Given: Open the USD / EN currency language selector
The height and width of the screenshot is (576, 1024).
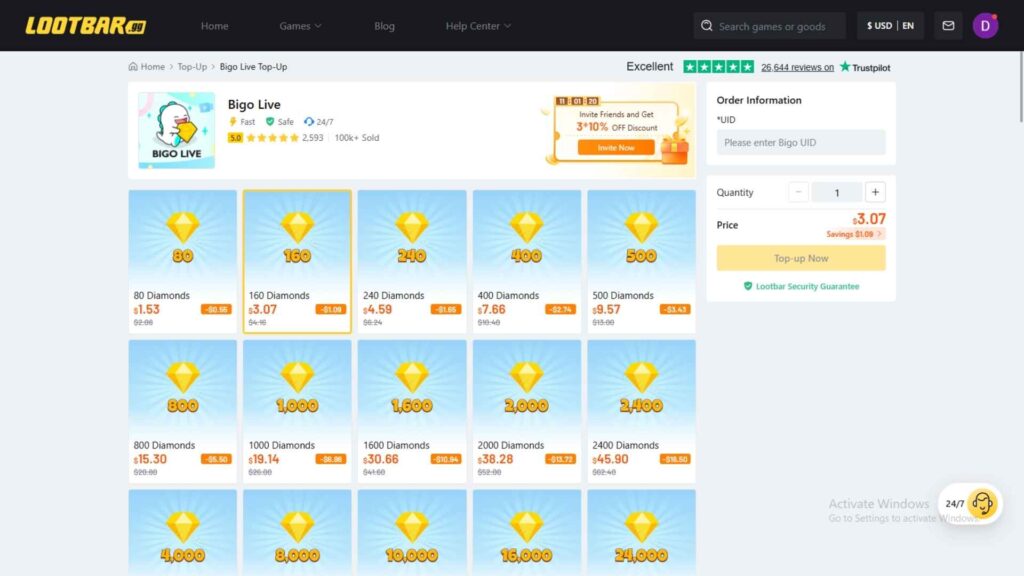Looking at the screenshot, I should tap(890, 25).
